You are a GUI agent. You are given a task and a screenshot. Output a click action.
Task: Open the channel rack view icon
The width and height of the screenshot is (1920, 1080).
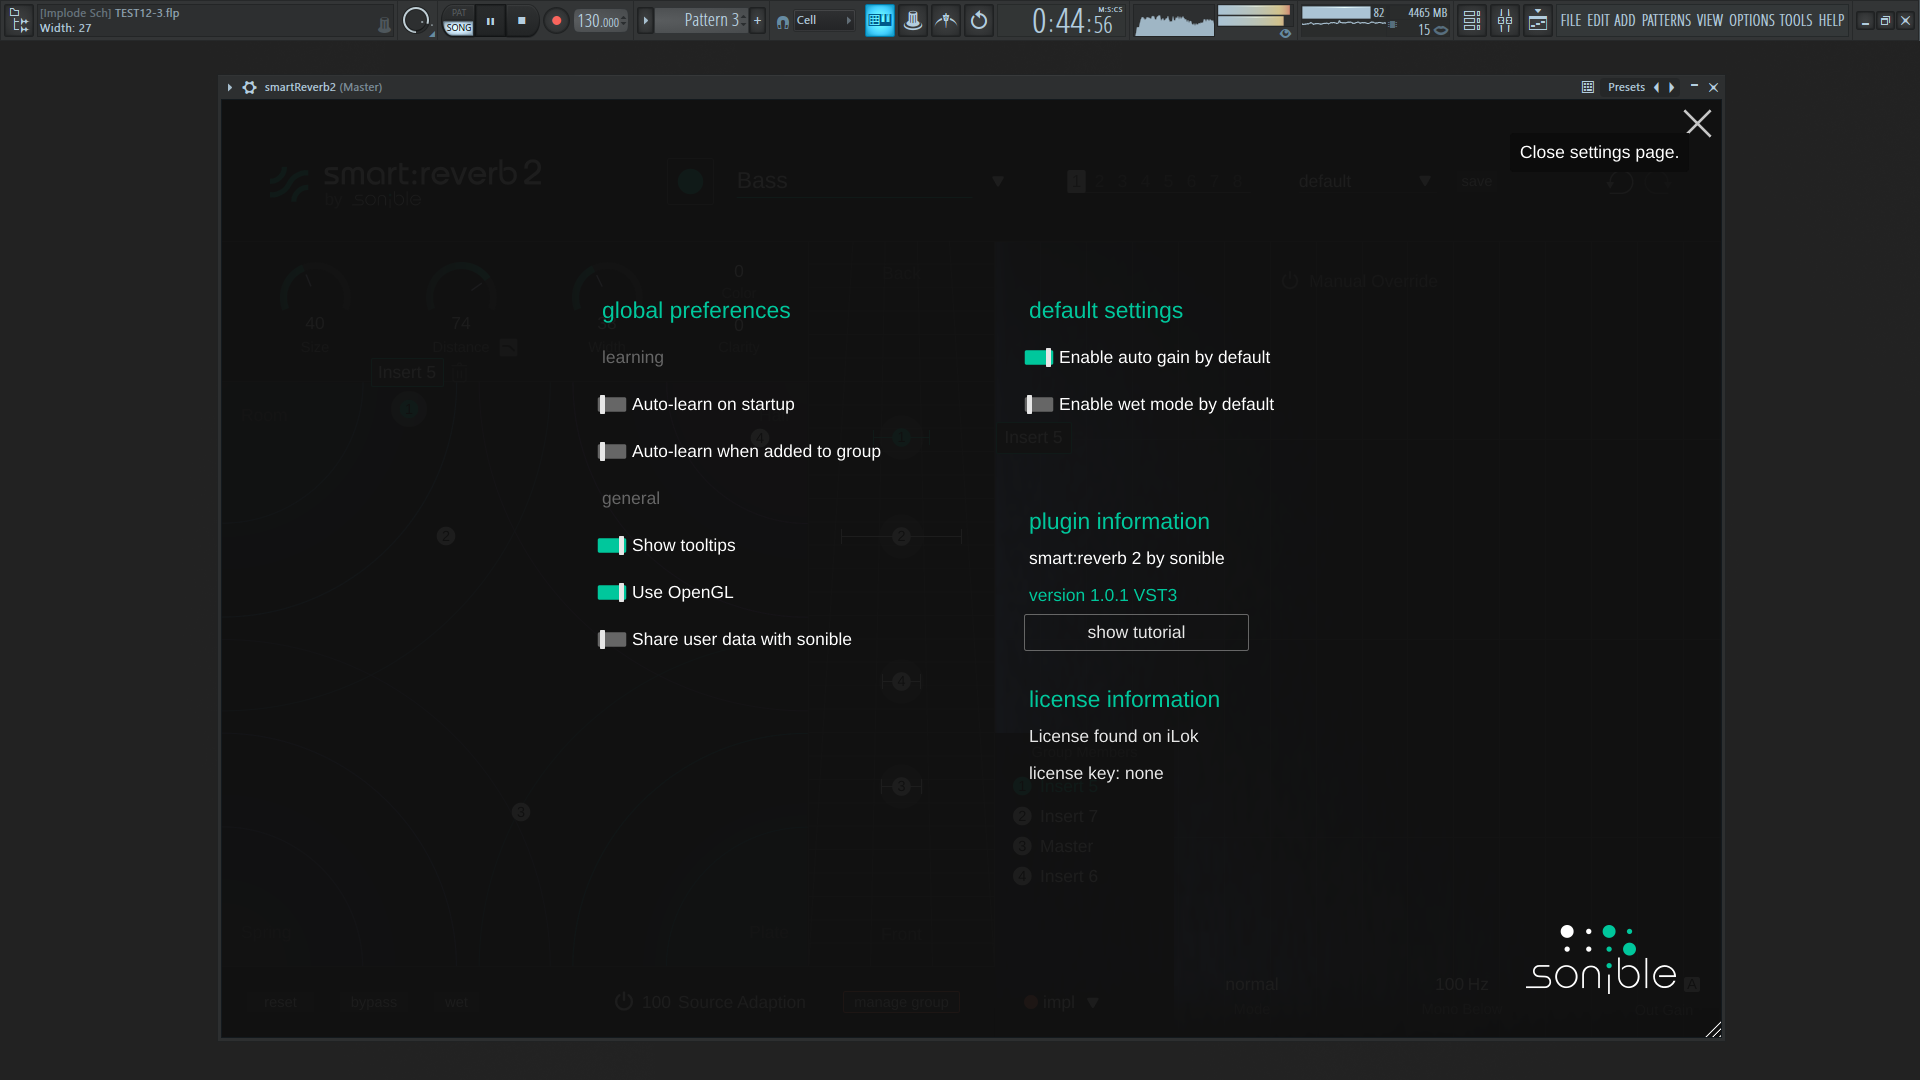[x=1538, y=20]
